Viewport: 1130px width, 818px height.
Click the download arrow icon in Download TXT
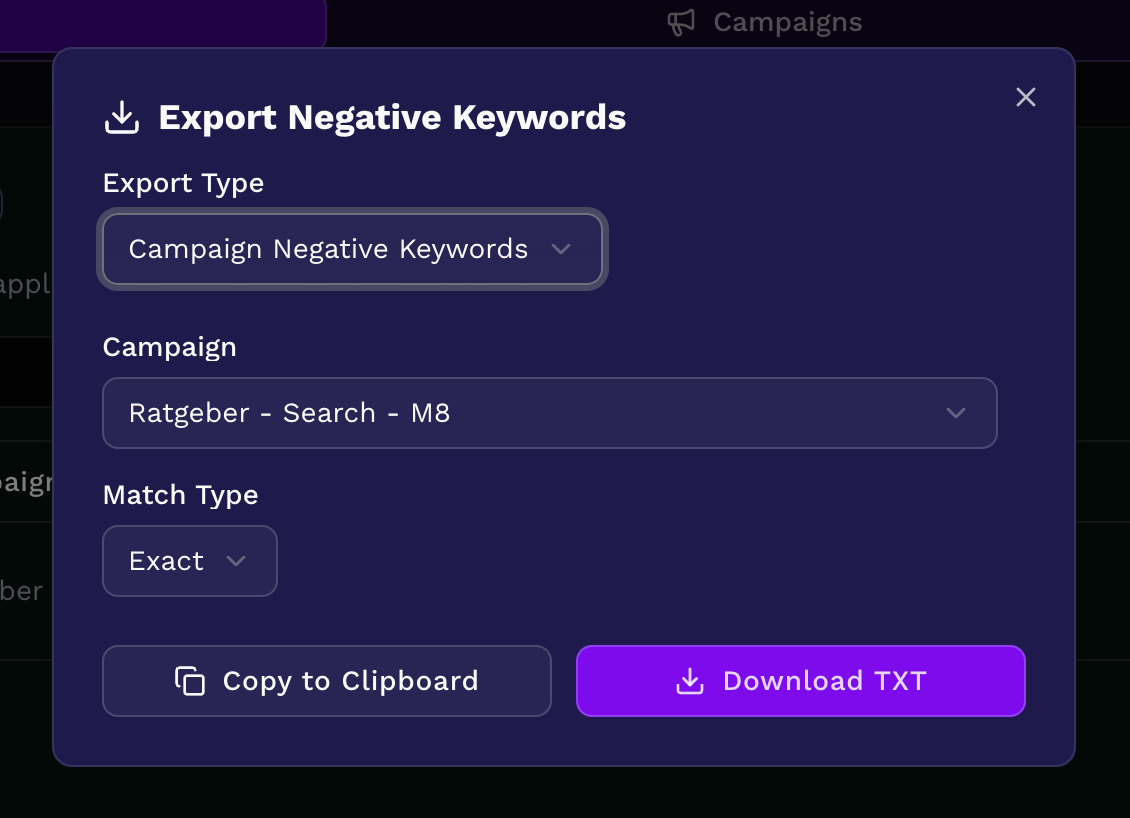pos(690,681)
